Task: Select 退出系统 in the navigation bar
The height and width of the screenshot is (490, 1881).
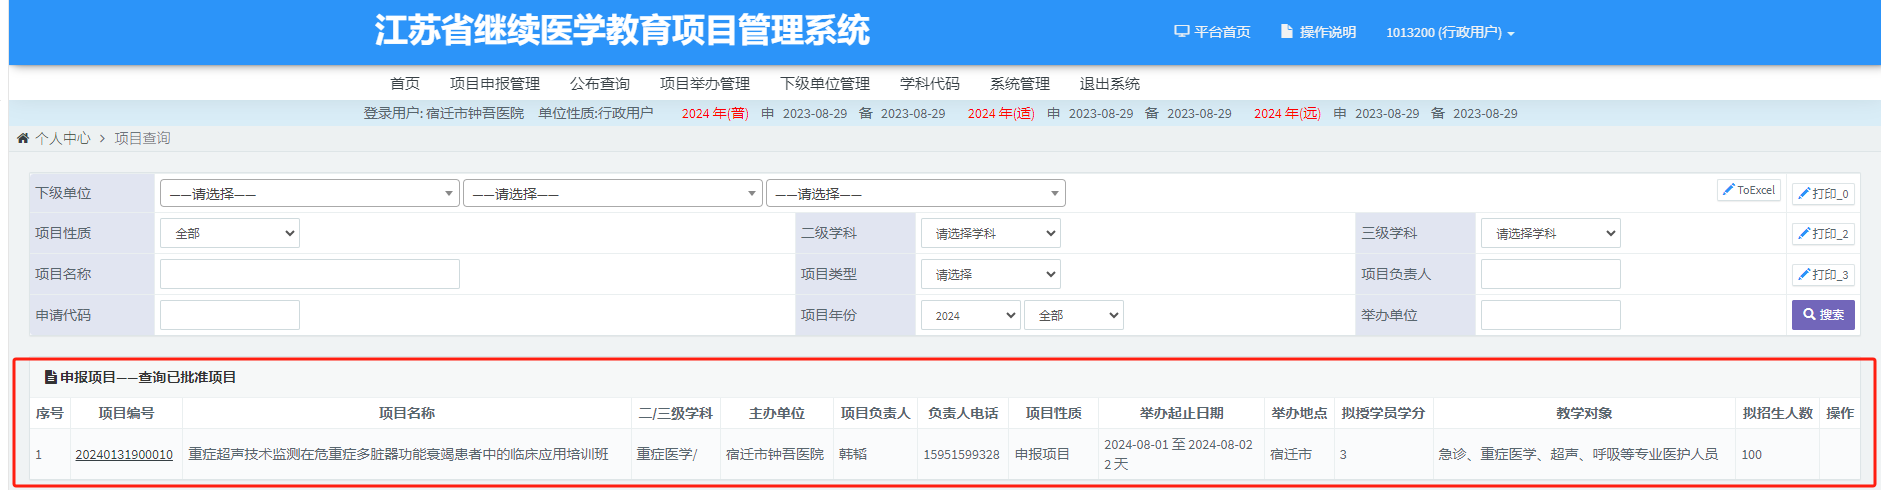Action: (1109, 83)
